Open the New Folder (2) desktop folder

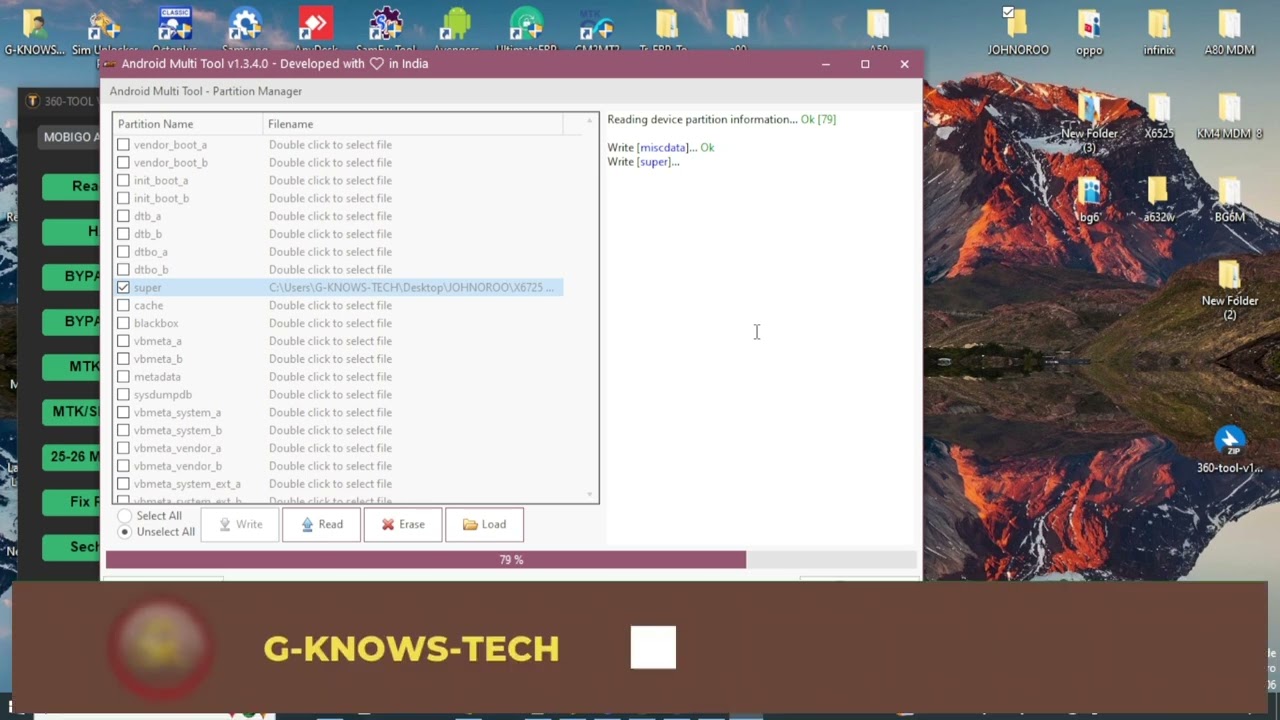[x=1229, y=290]
